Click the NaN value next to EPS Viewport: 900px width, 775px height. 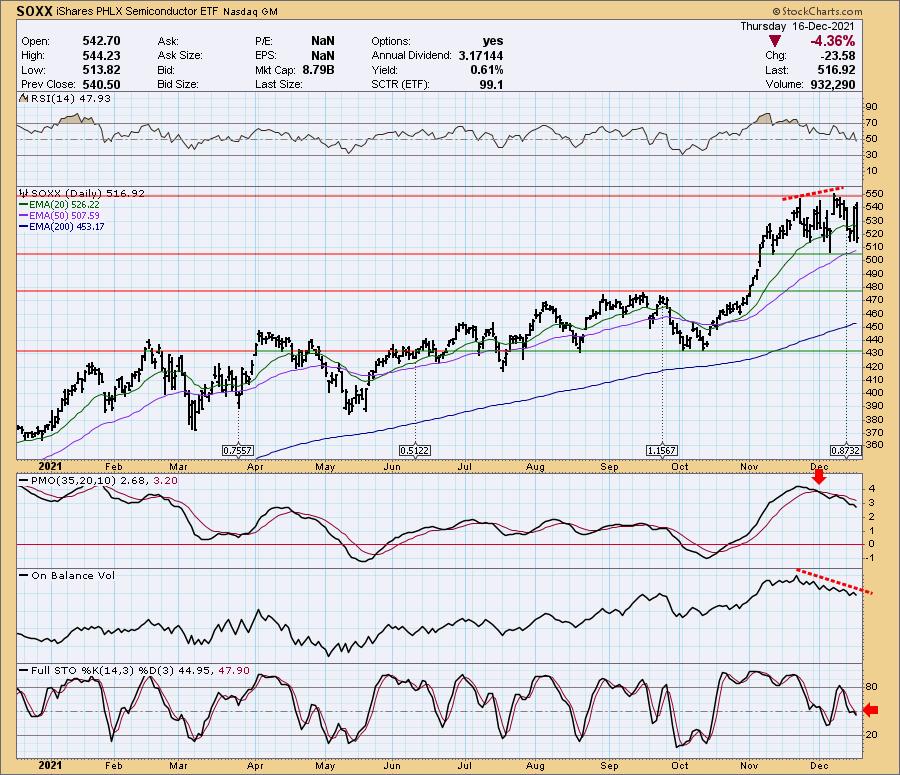point(323,55)
